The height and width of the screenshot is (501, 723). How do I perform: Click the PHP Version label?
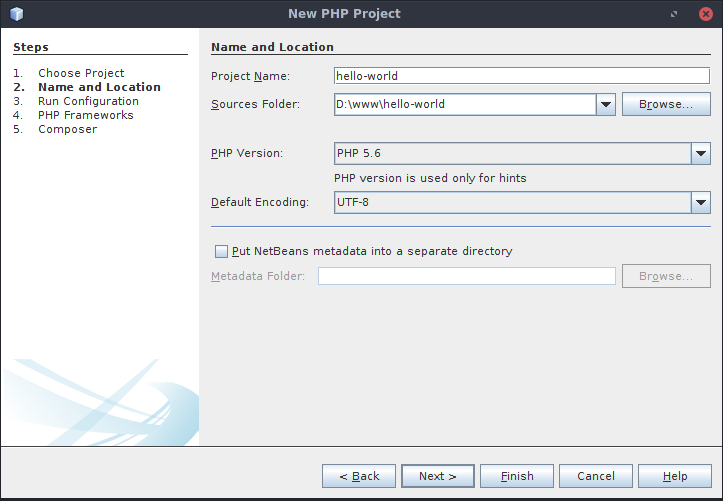[247, 153]
